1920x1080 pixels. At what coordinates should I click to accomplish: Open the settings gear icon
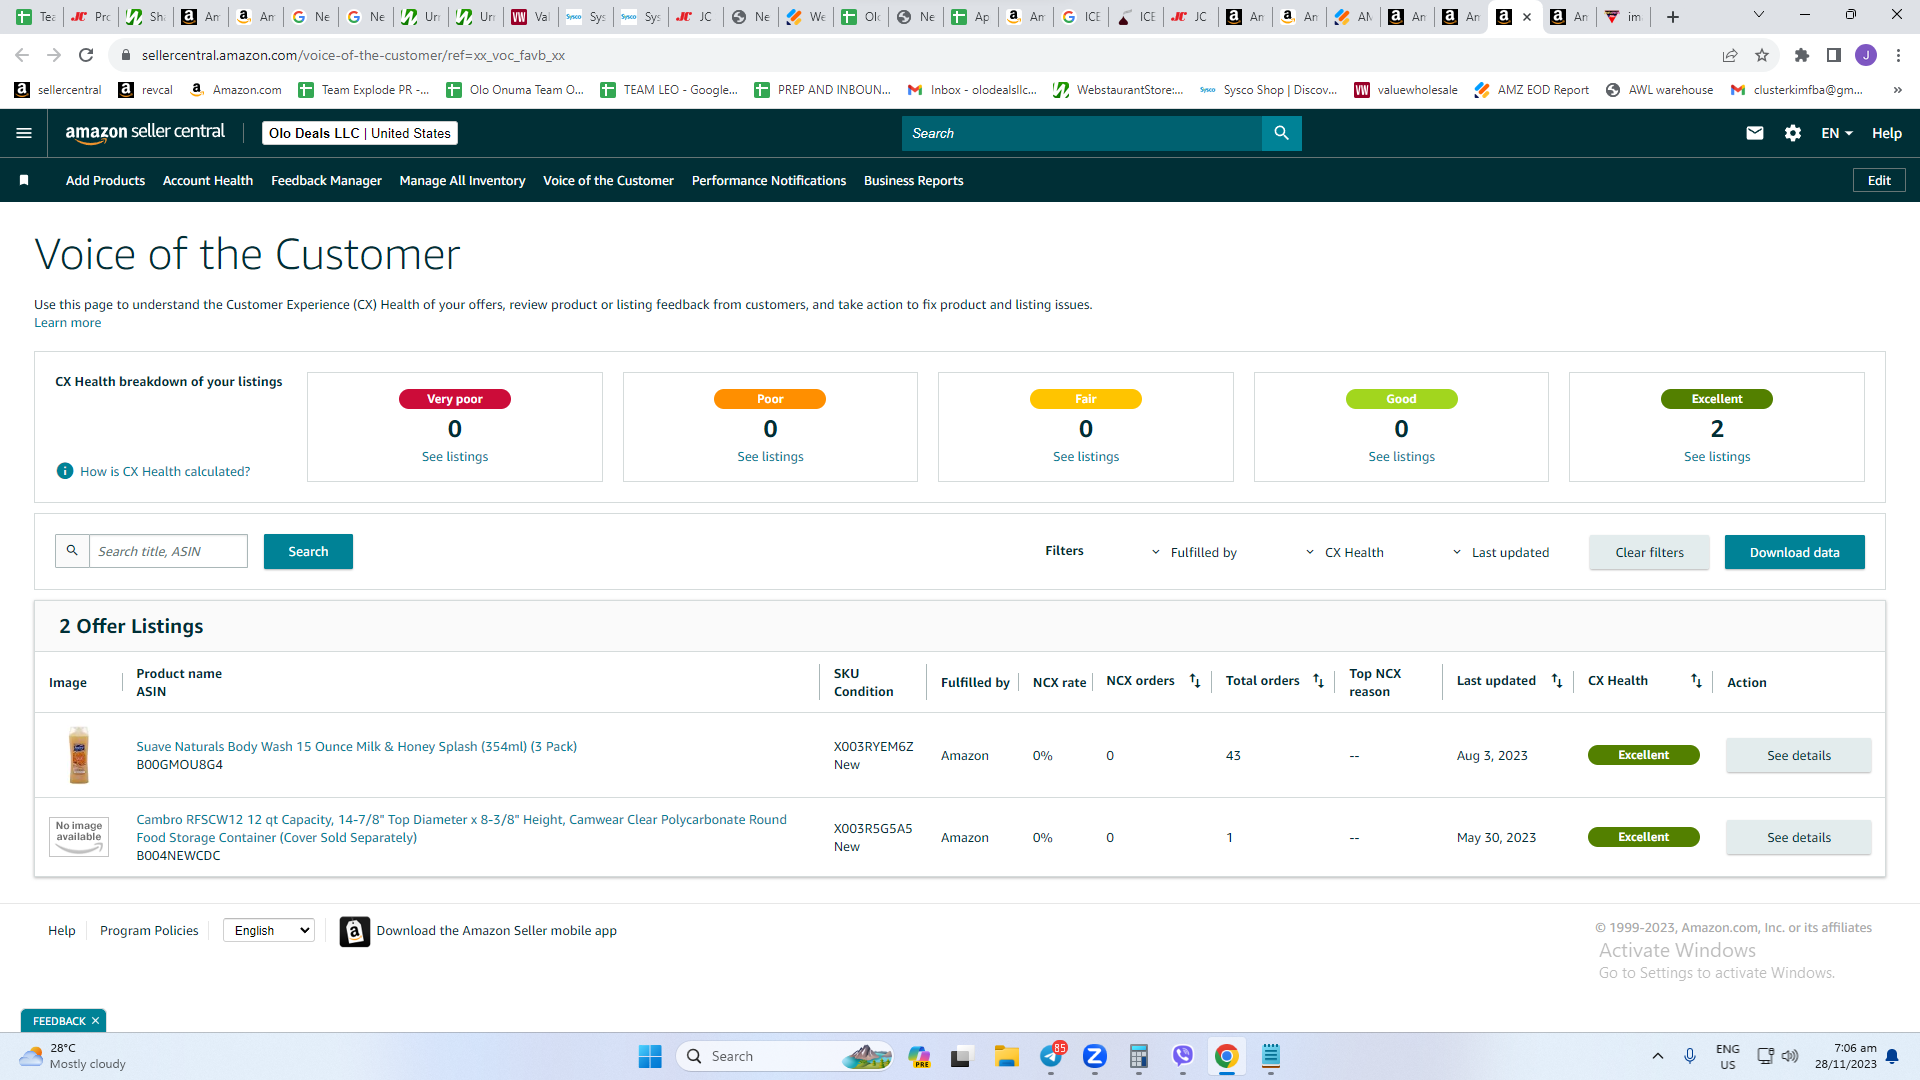[x=1793, y=133]
